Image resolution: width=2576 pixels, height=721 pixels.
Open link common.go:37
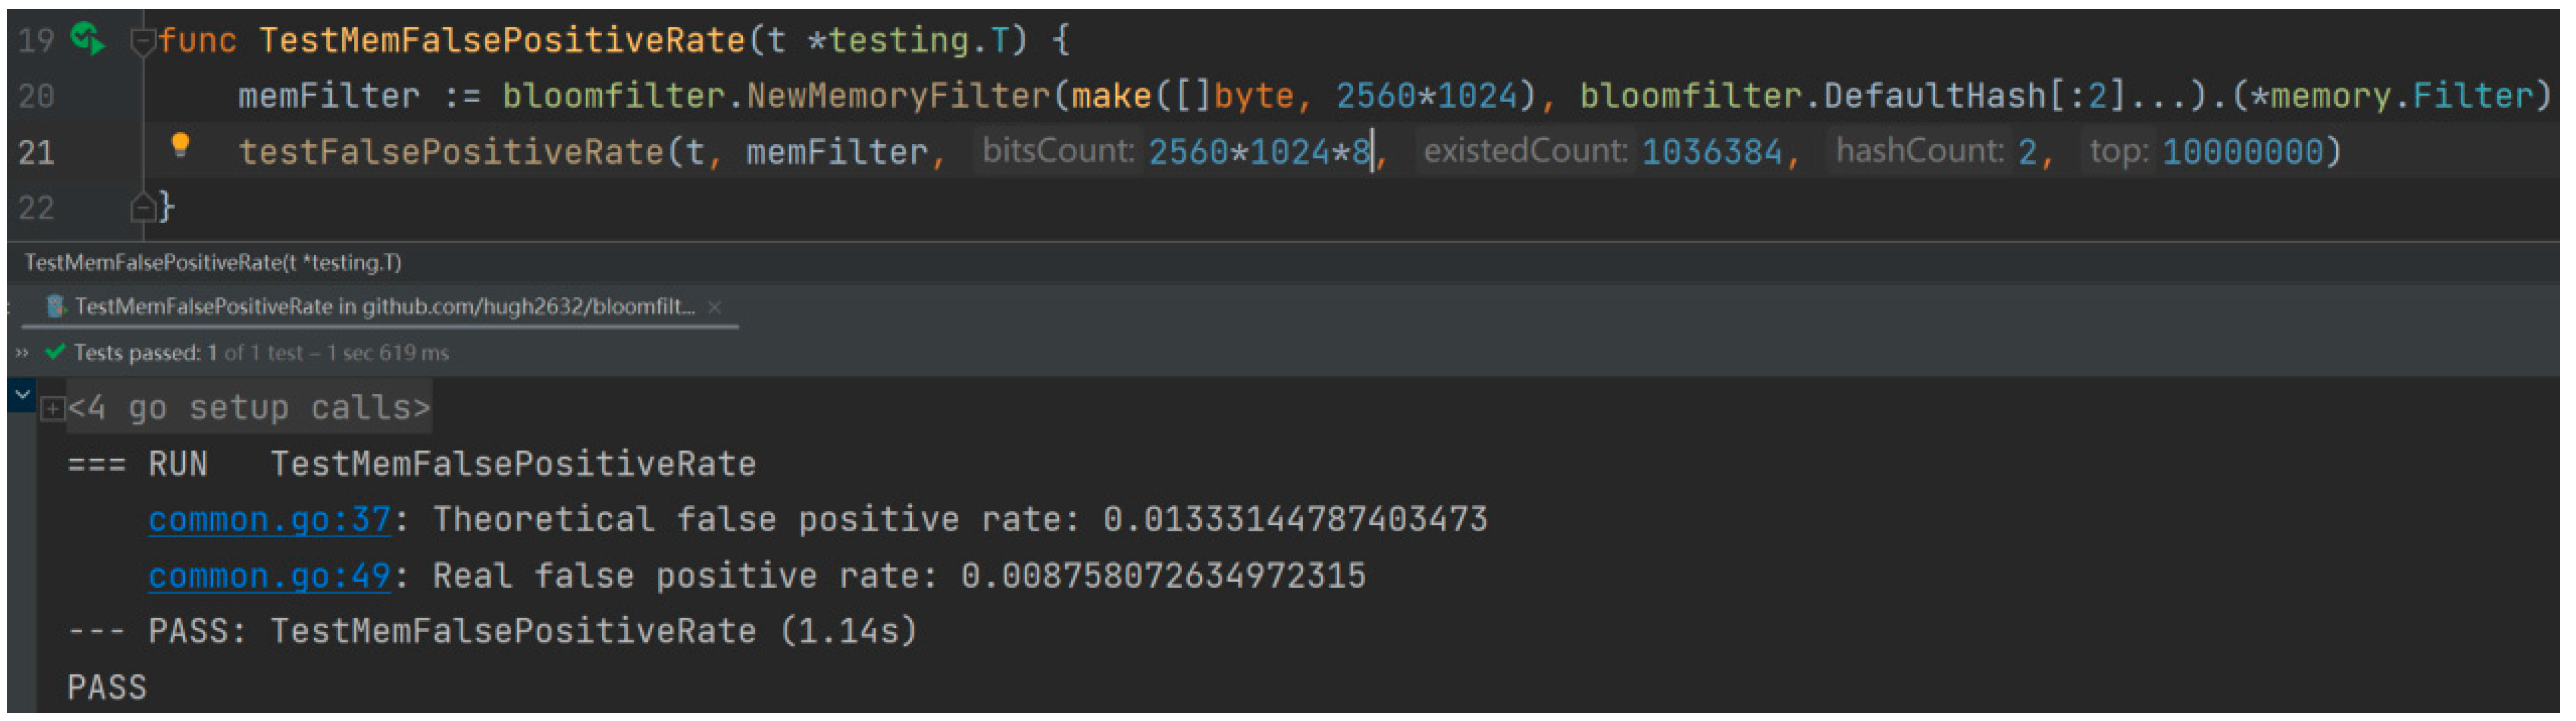tap(270, 520)
